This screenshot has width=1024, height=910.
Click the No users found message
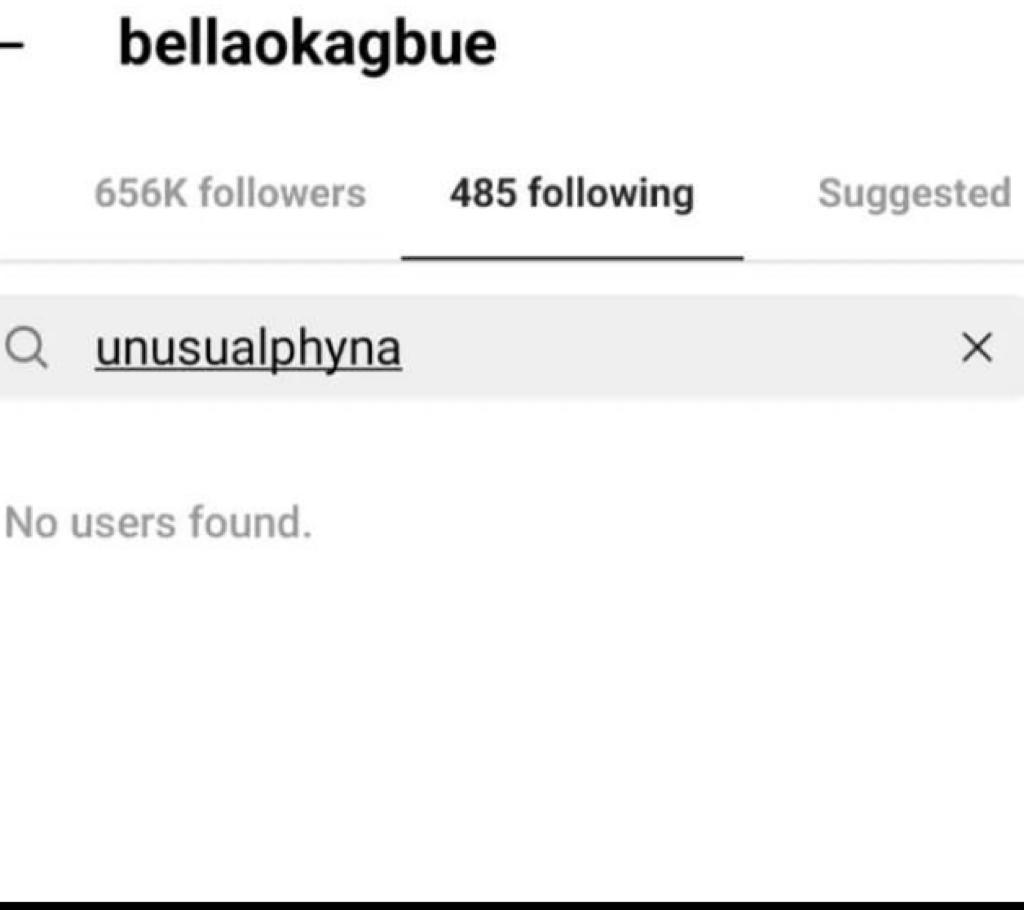click(x=158, y=523)
